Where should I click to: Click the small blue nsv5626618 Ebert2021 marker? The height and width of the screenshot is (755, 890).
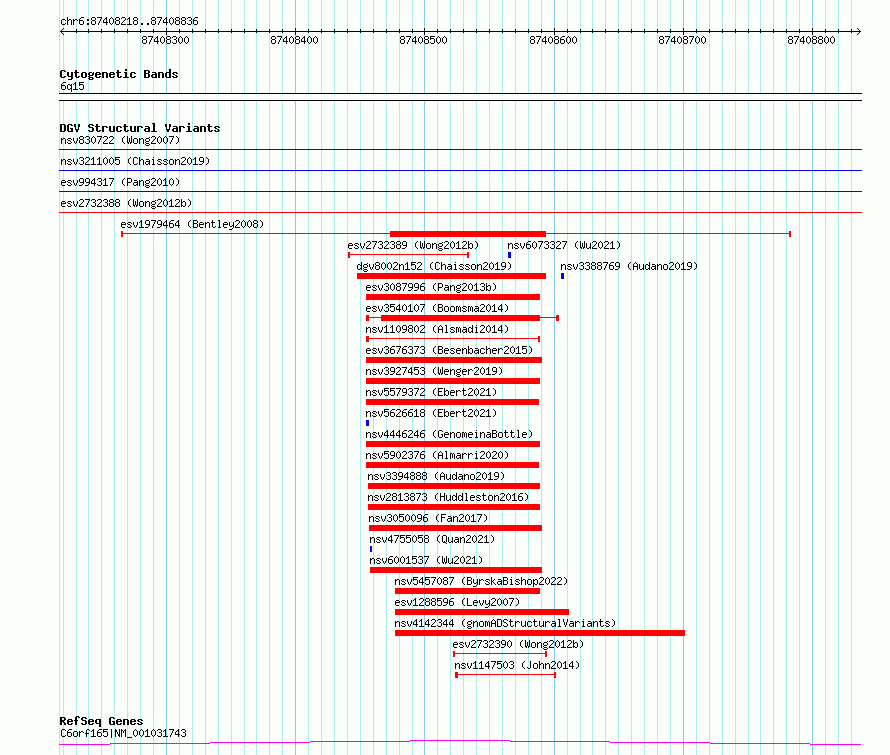[367, 423]
